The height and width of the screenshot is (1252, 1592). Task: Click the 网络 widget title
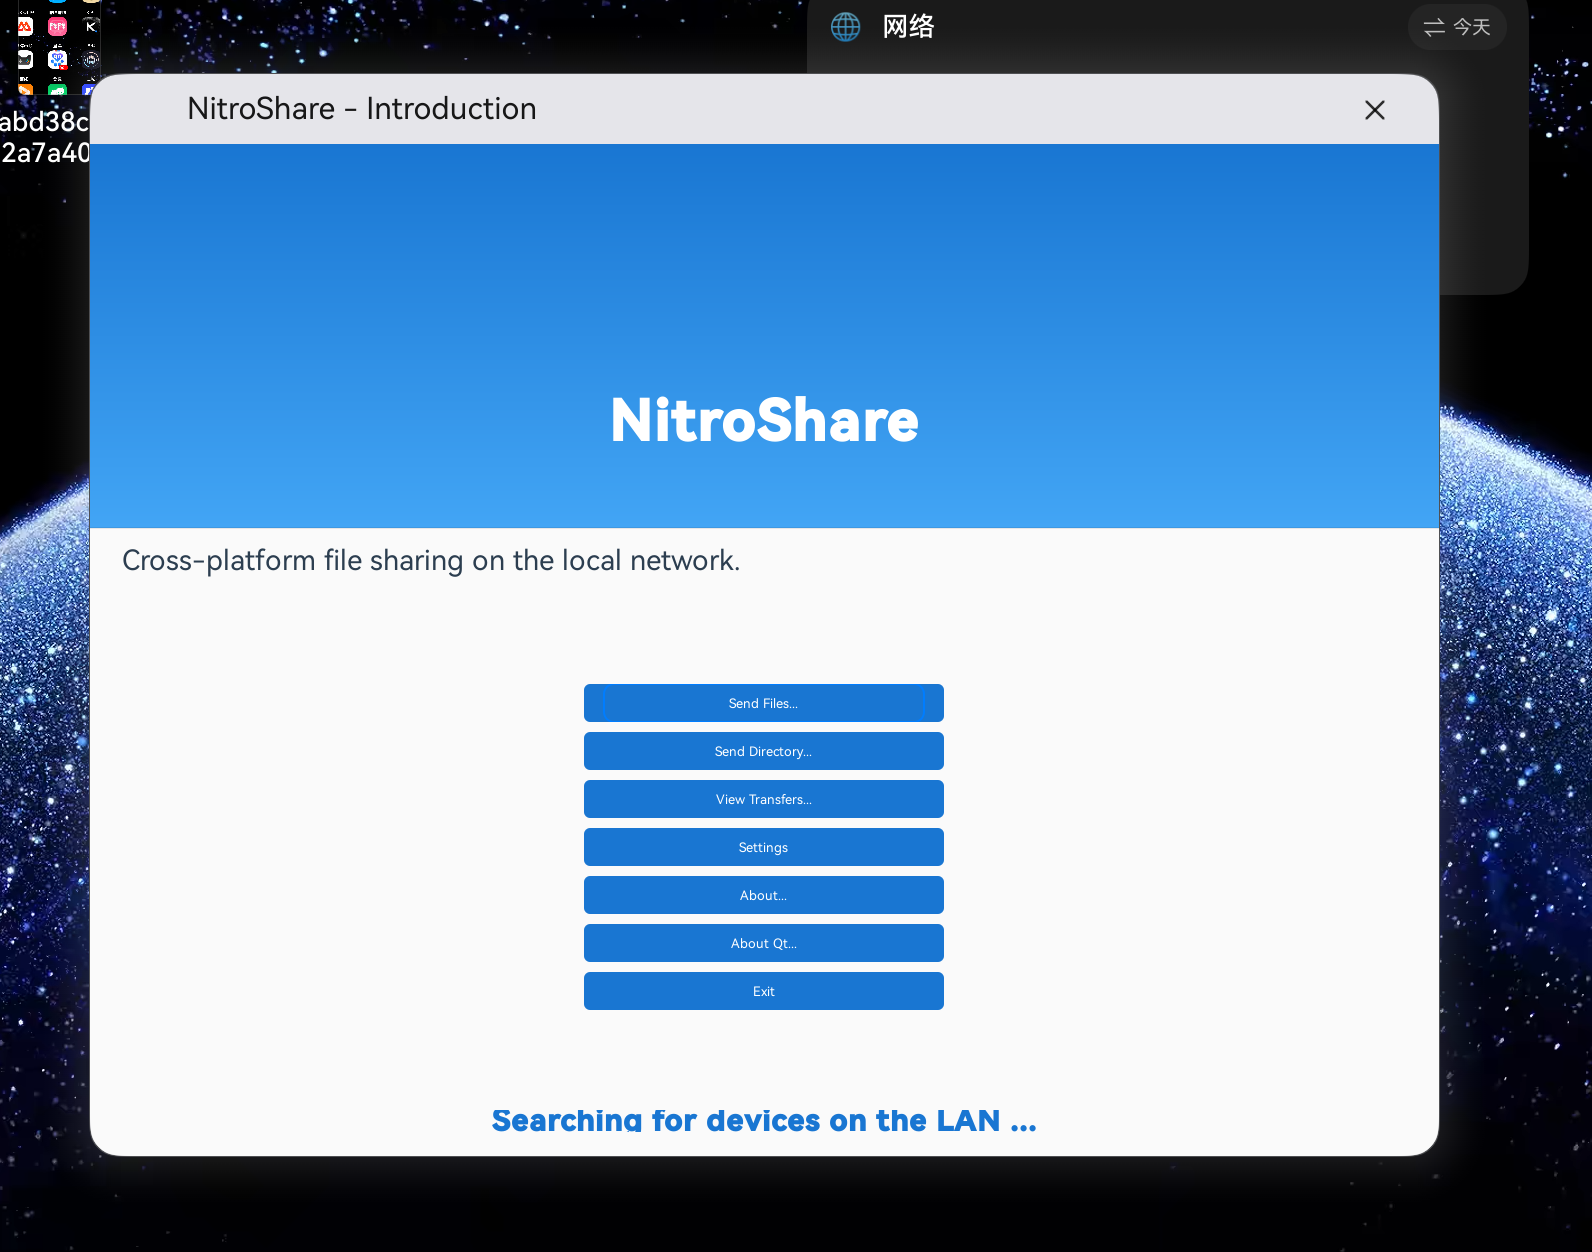908,27
